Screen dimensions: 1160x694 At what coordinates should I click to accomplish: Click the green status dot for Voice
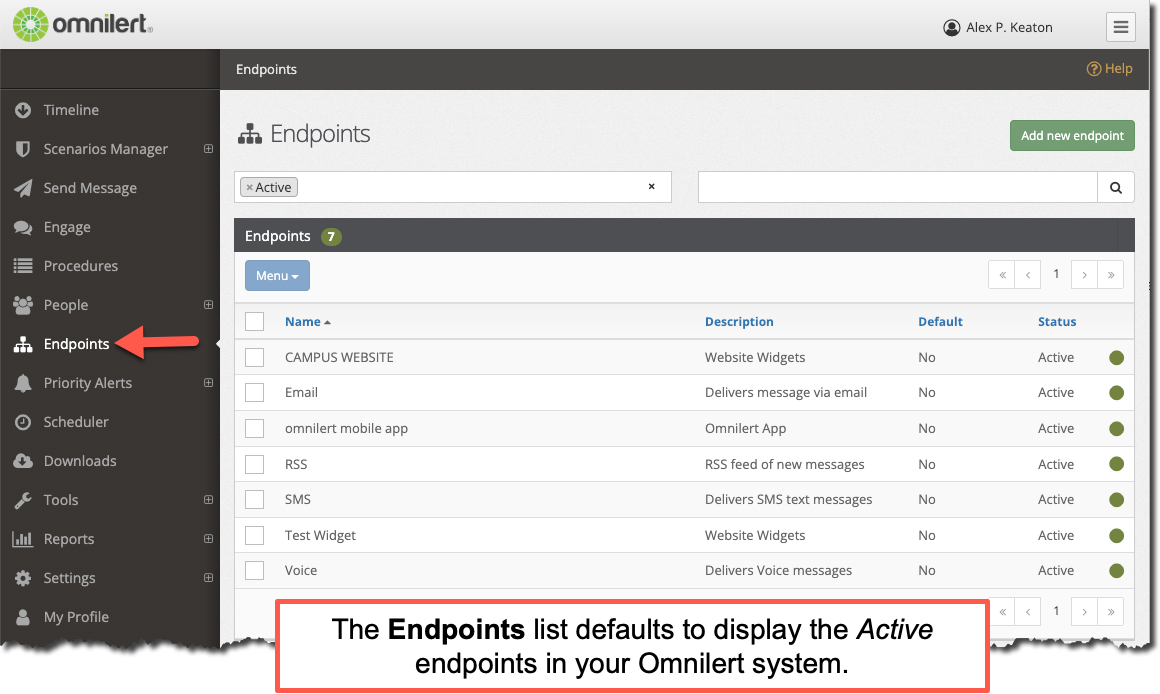(1116, 571)
